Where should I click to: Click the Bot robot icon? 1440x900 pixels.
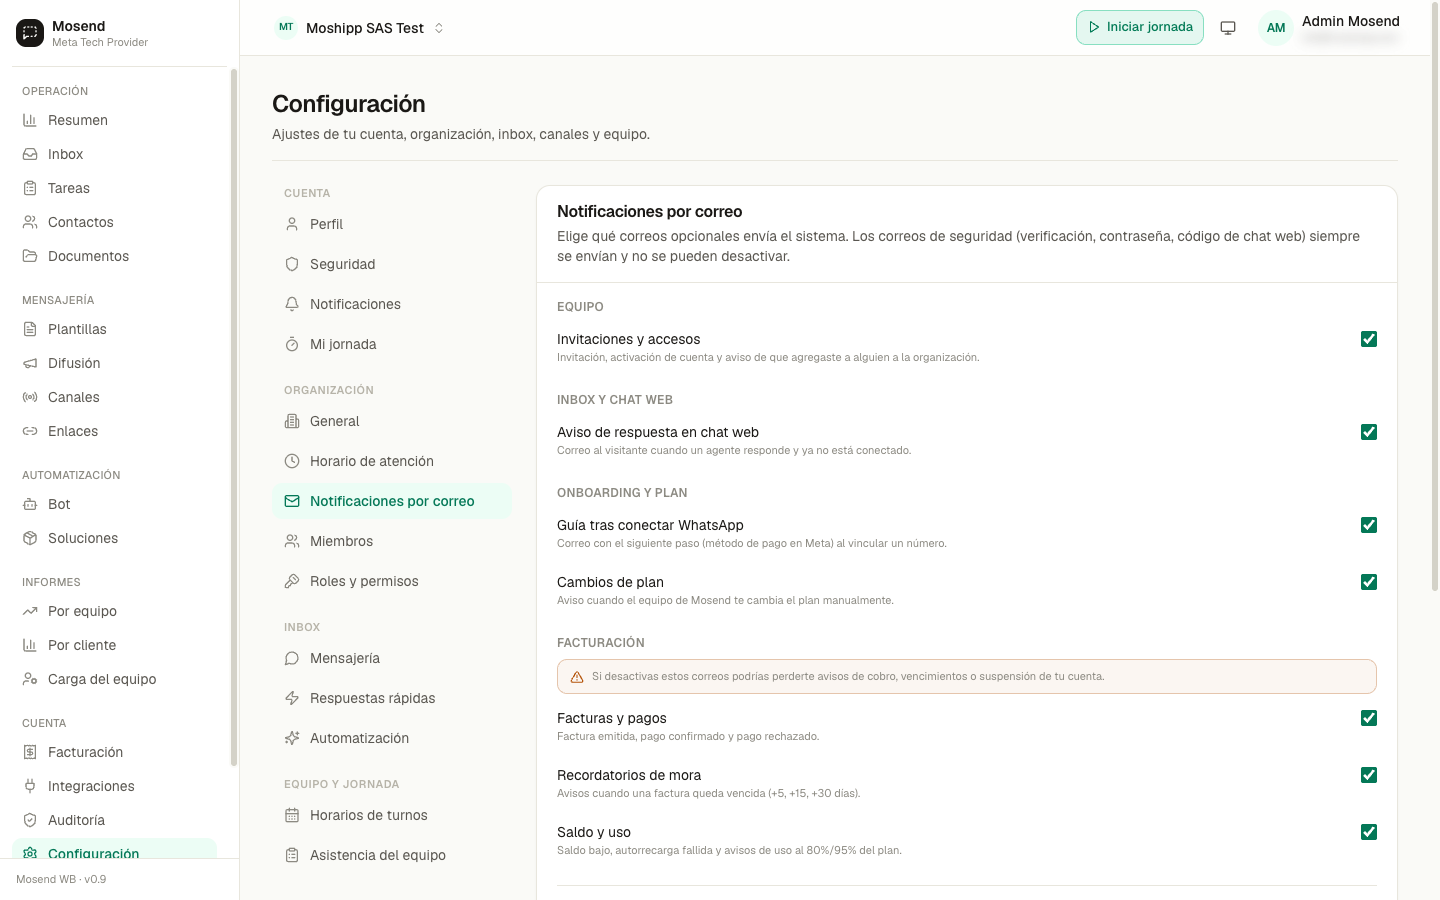click(30, 504)
